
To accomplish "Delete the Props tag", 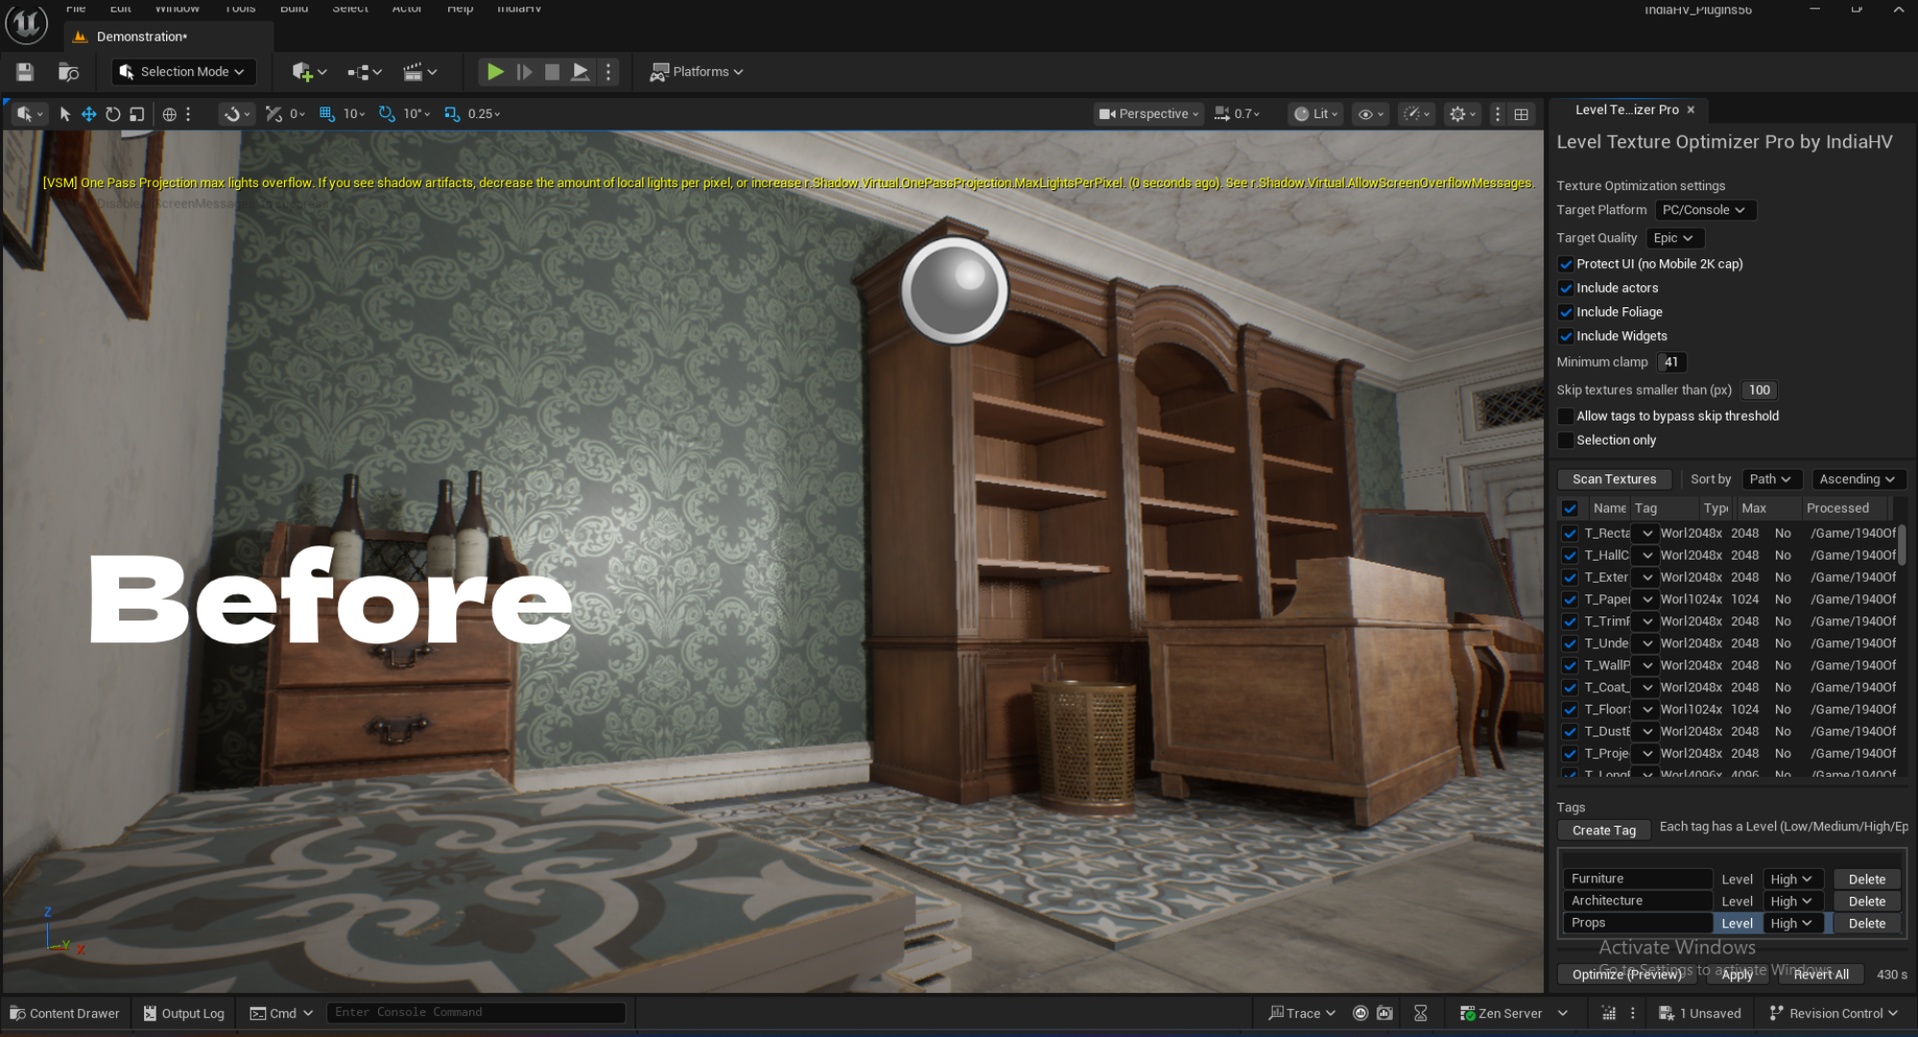I will point(1866,923).
